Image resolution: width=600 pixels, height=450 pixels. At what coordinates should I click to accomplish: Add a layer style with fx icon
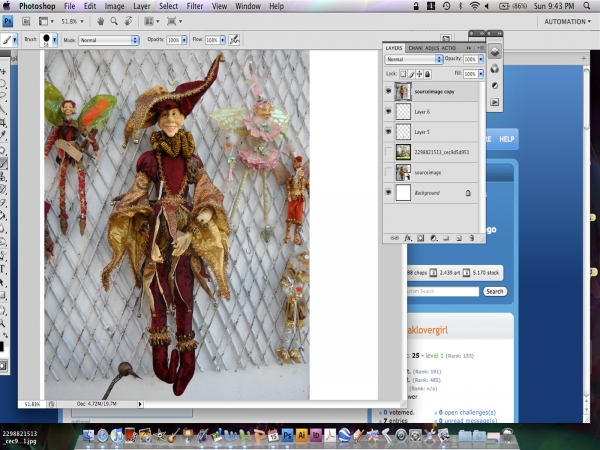[x=408, y=238]
